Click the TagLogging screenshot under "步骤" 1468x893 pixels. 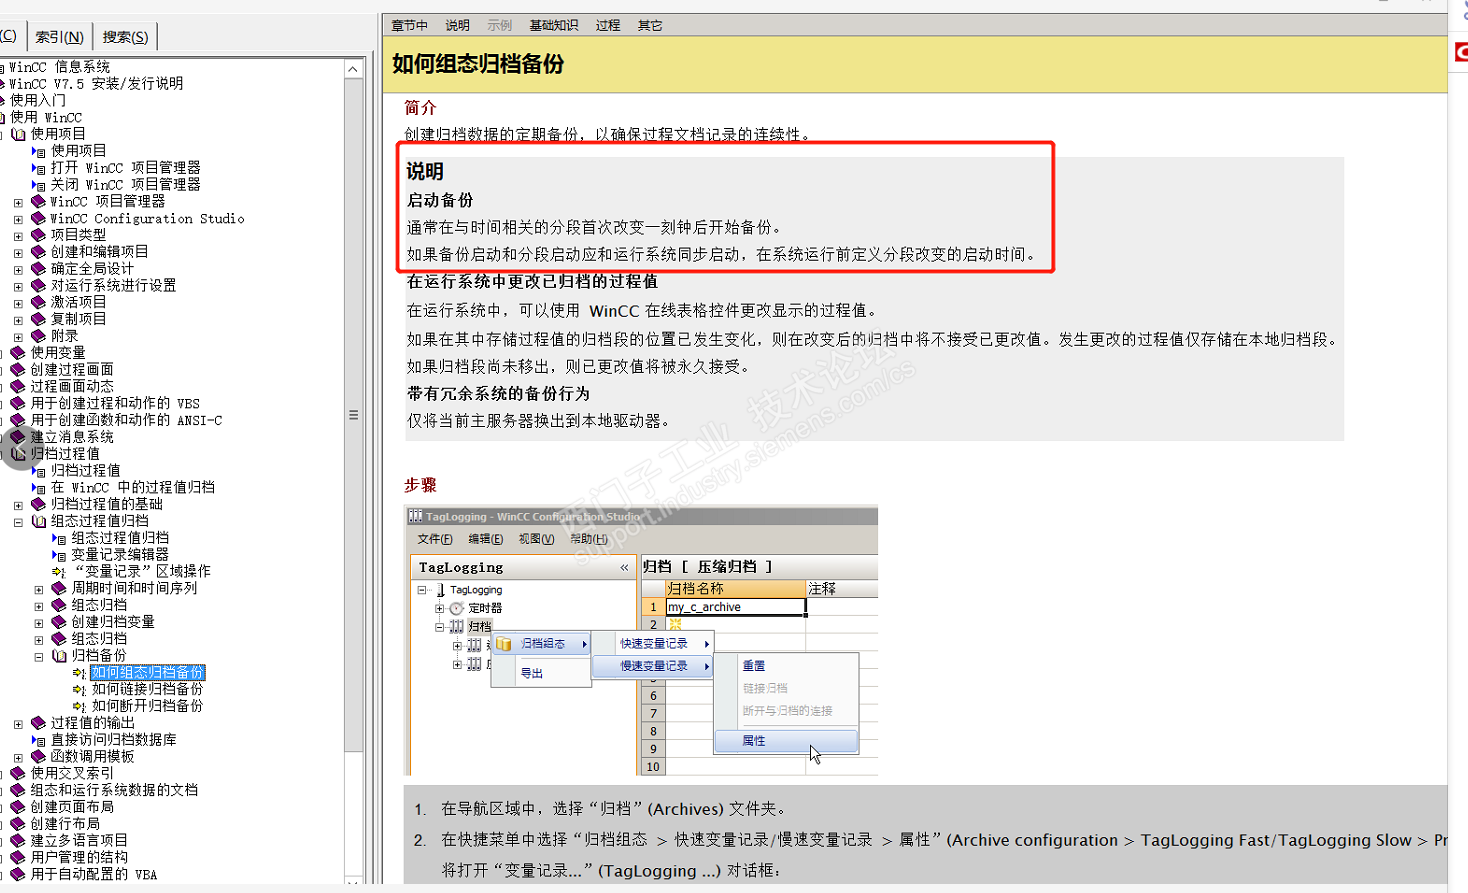(641, 641)
